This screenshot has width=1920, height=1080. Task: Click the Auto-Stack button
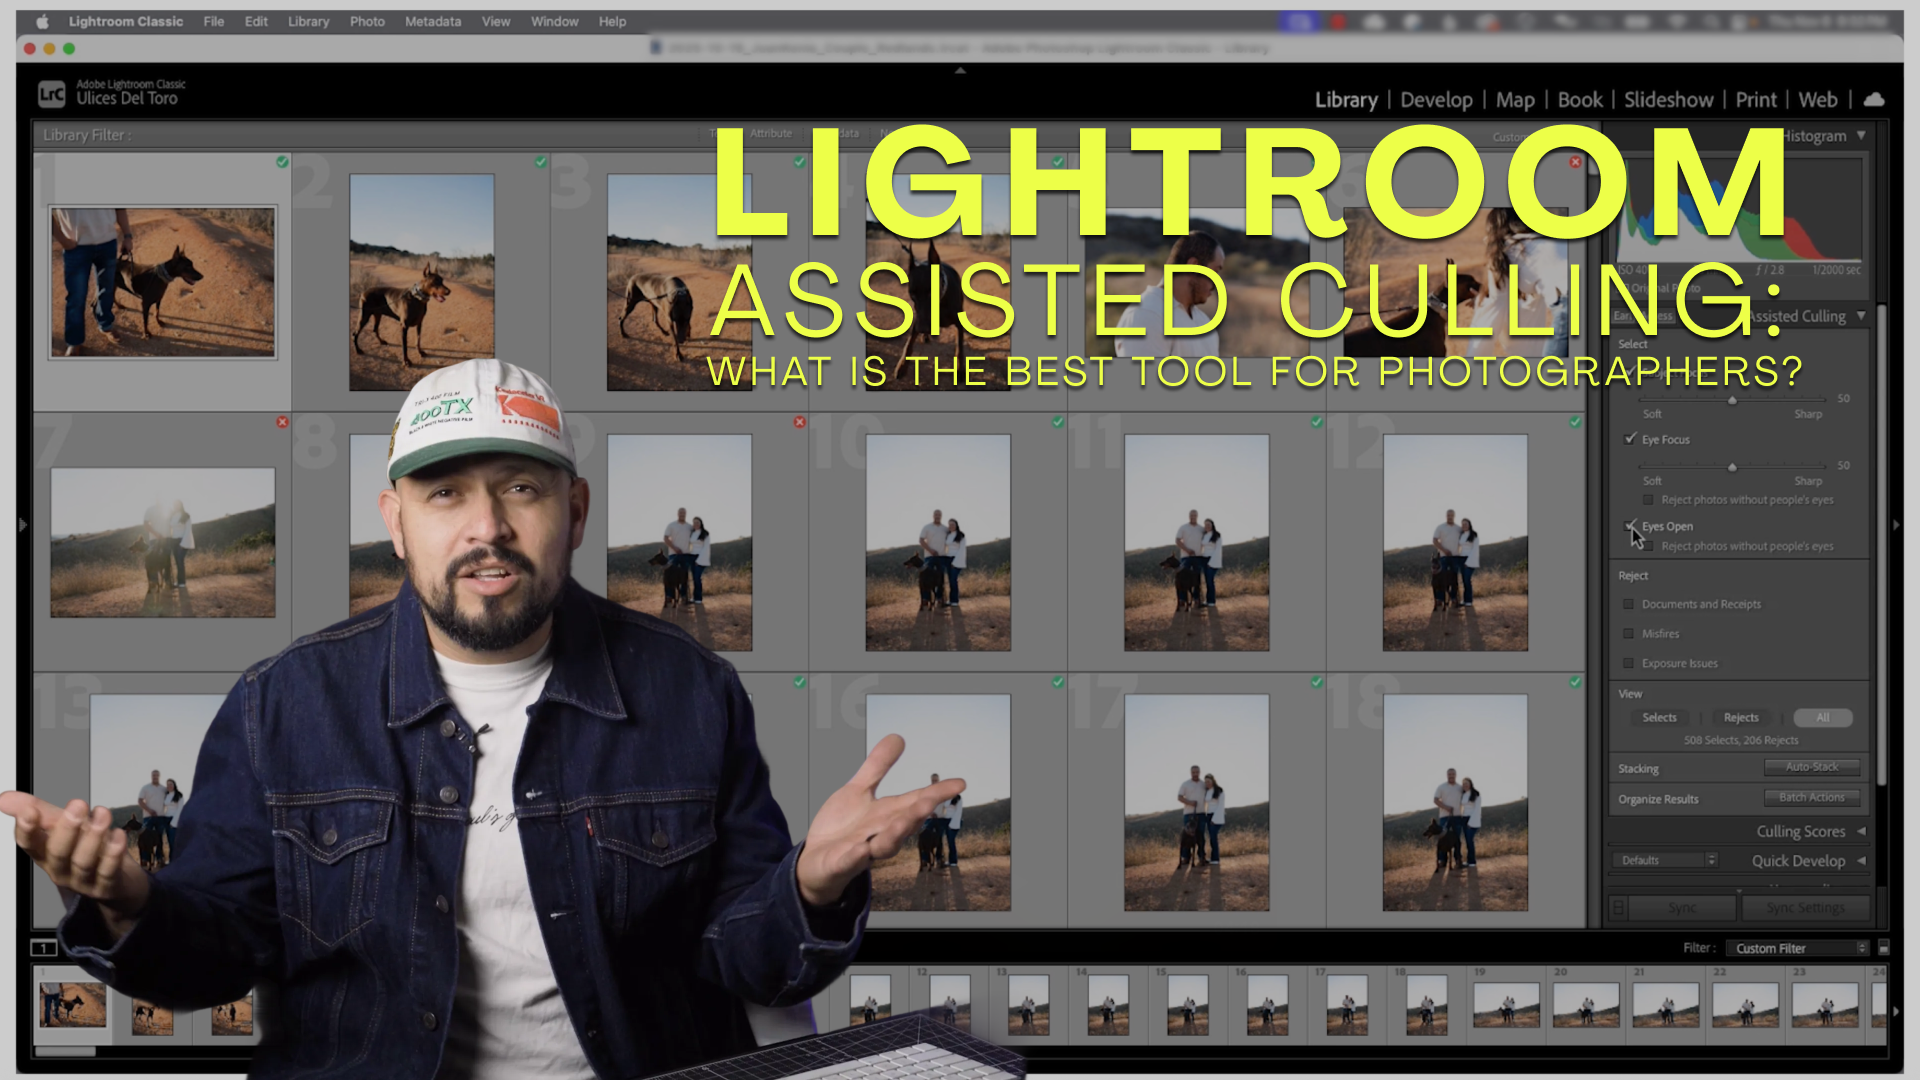click(x=1811, y=767)
